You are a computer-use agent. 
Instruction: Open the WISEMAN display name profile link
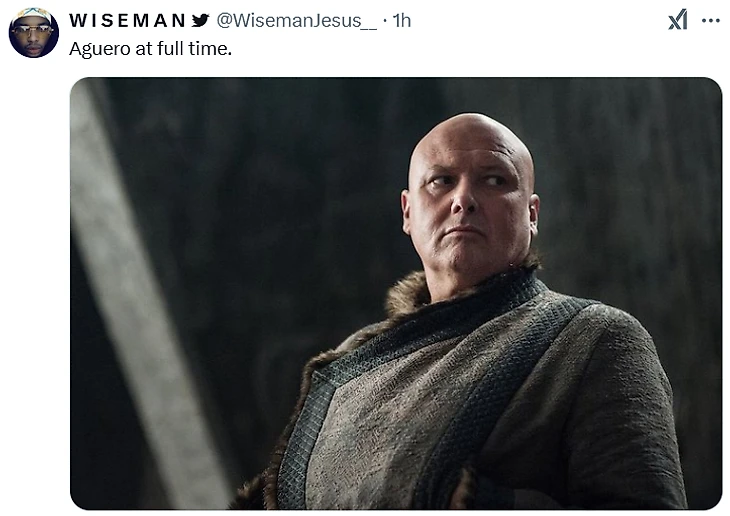128,20
